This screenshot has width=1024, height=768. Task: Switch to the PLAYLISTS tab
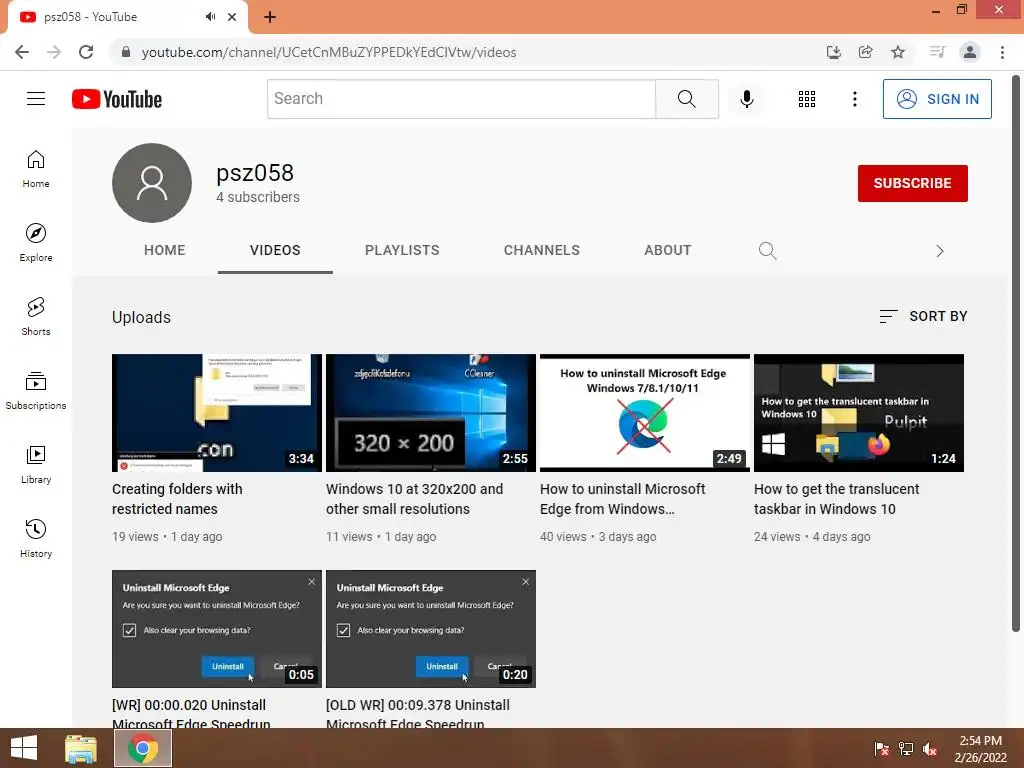[x=402, y=250]
